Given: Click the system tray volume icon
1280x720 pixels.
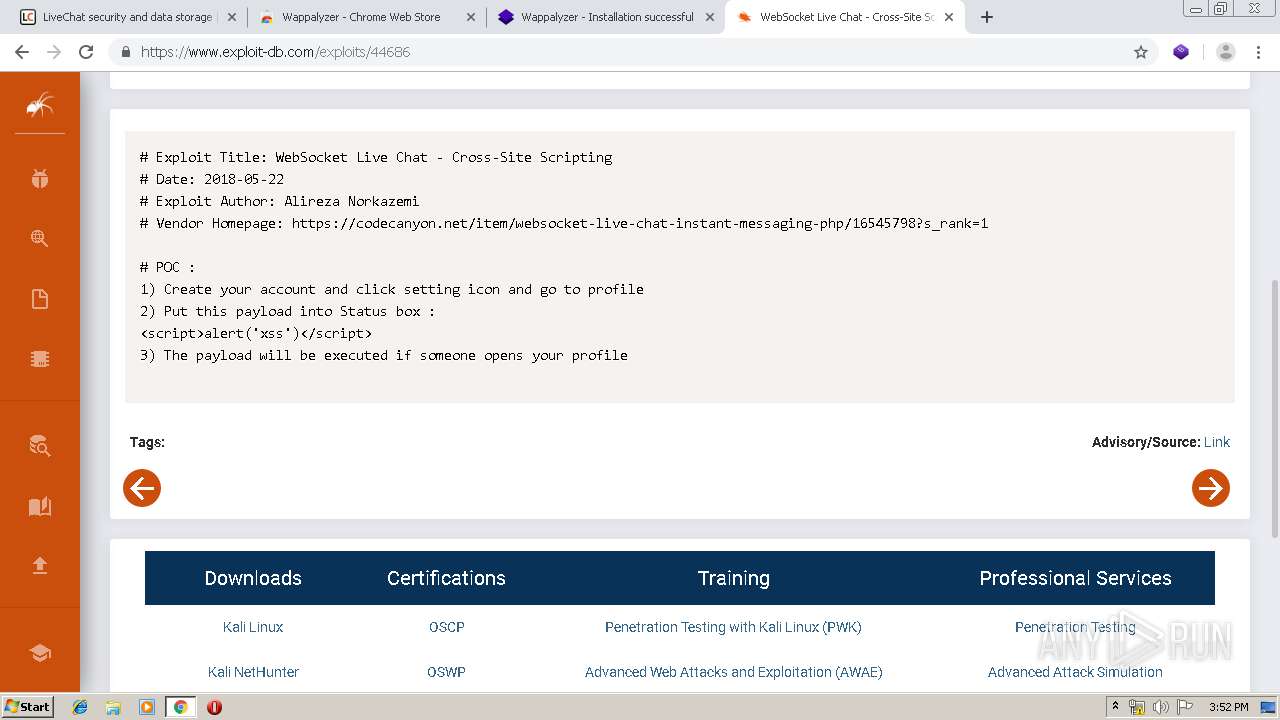Looking at the screenshot, I should (1161, 707).
